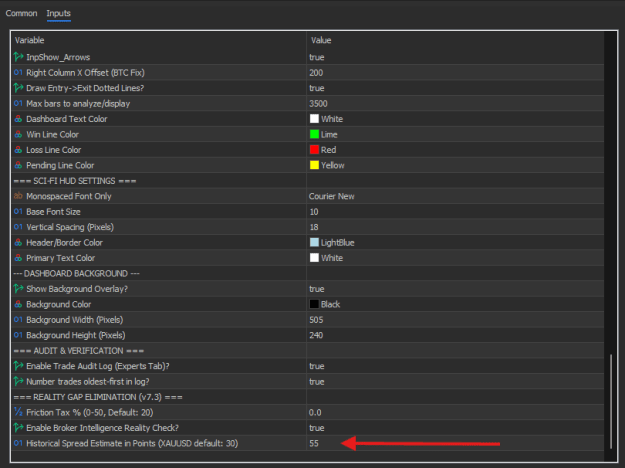This screenshot has height=468, width=625.
Task: Select the AUDIT & VERIFICATION section row
Action: (x=307, y=351)
